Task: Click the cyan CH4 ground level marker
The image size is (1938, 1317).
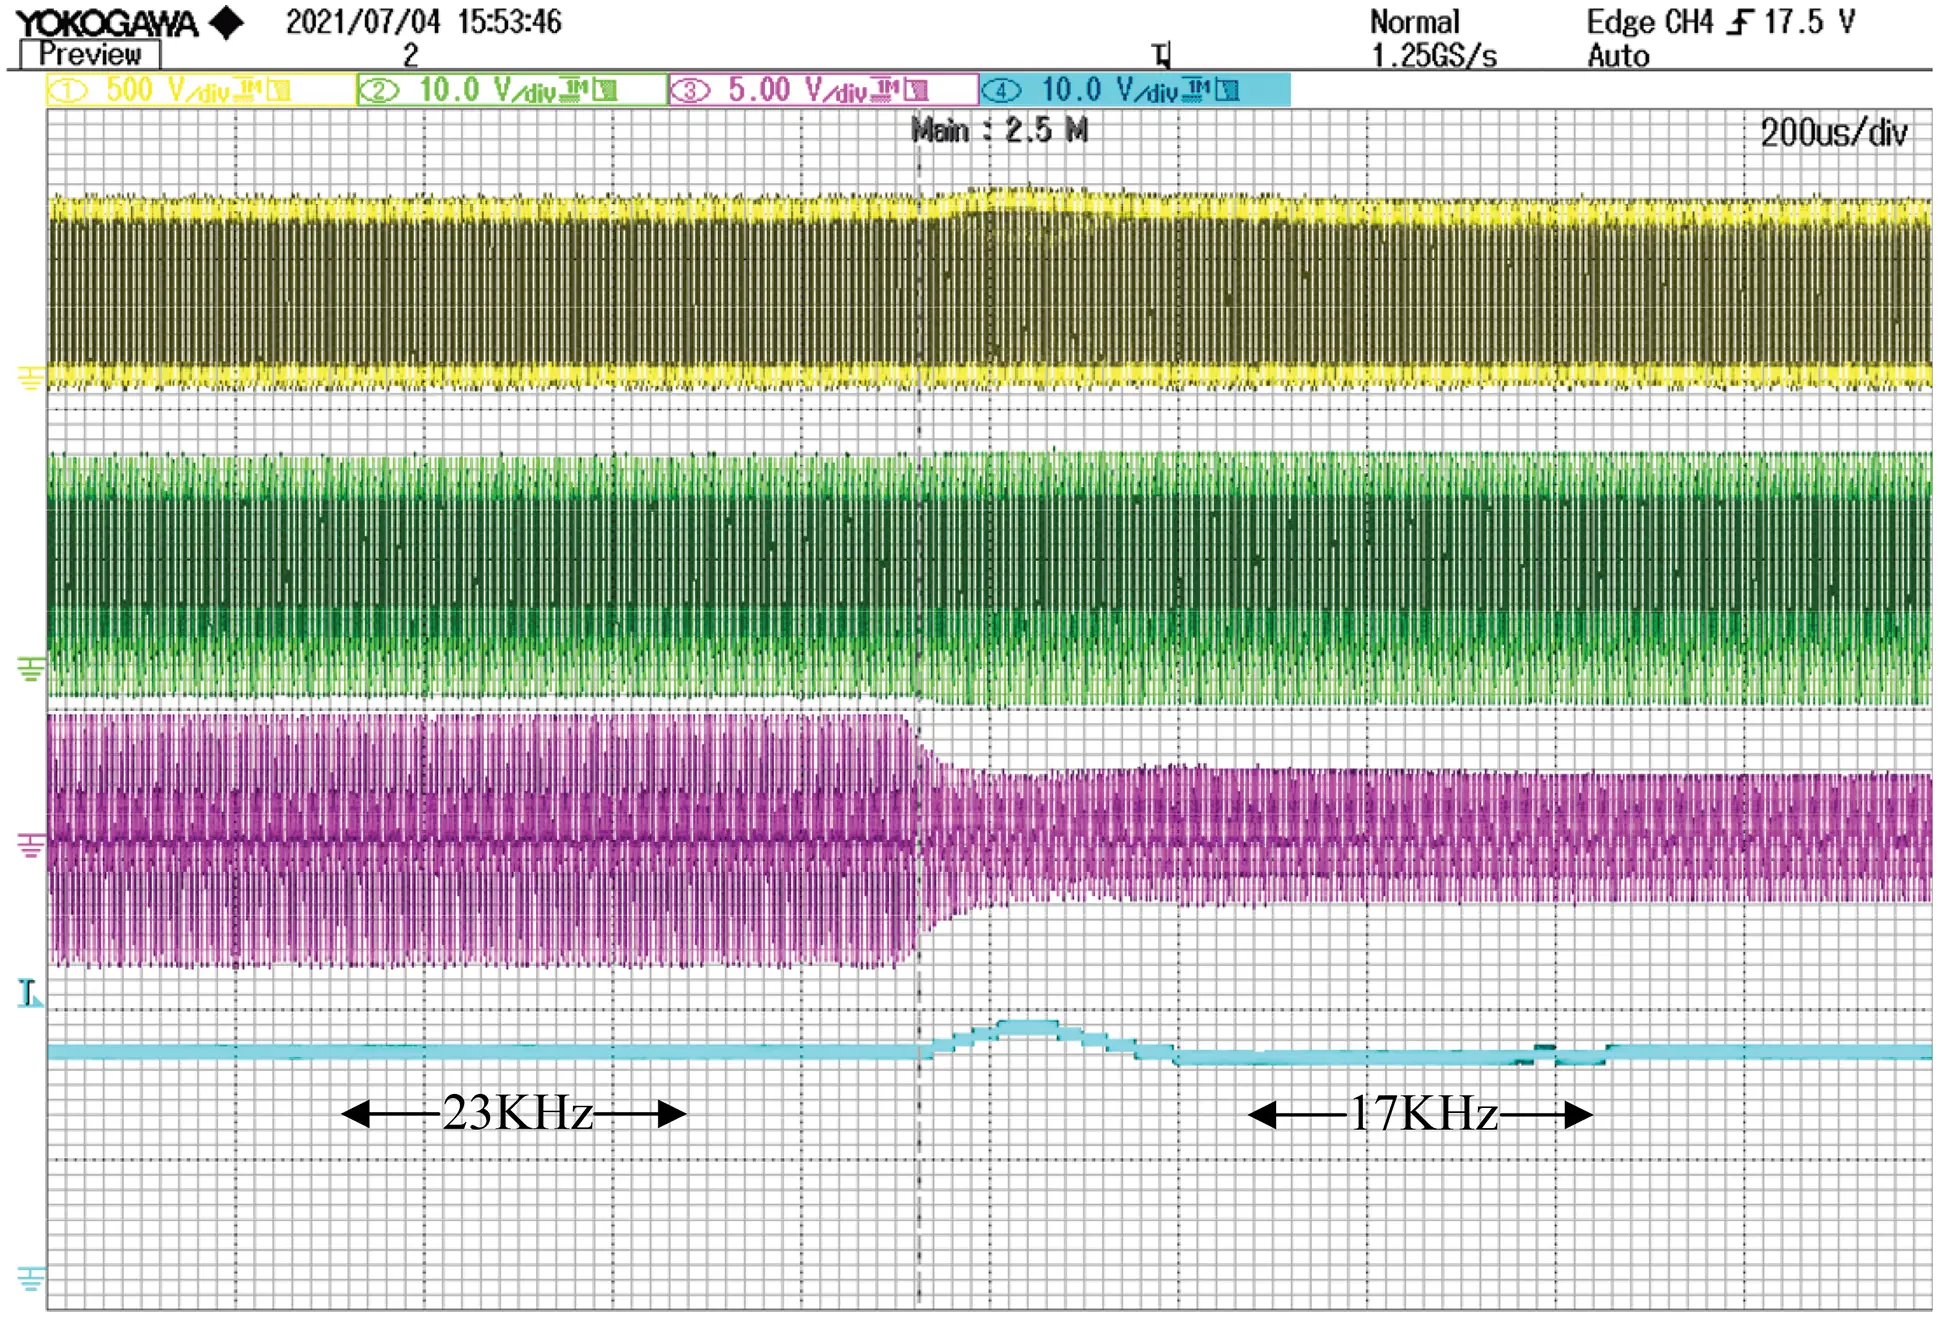Action: click(30, 1277)
